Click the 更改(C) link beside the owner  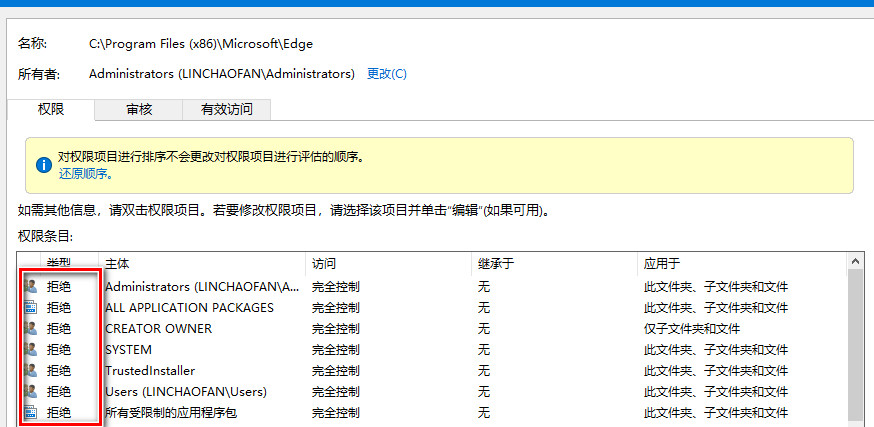(x=387, y=74)
